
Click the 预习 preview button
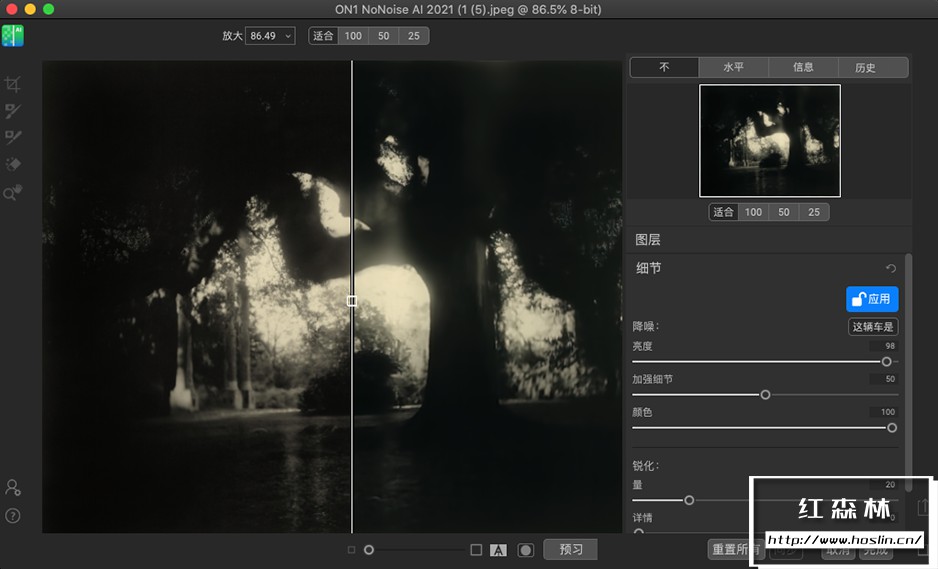pos(570,549)
